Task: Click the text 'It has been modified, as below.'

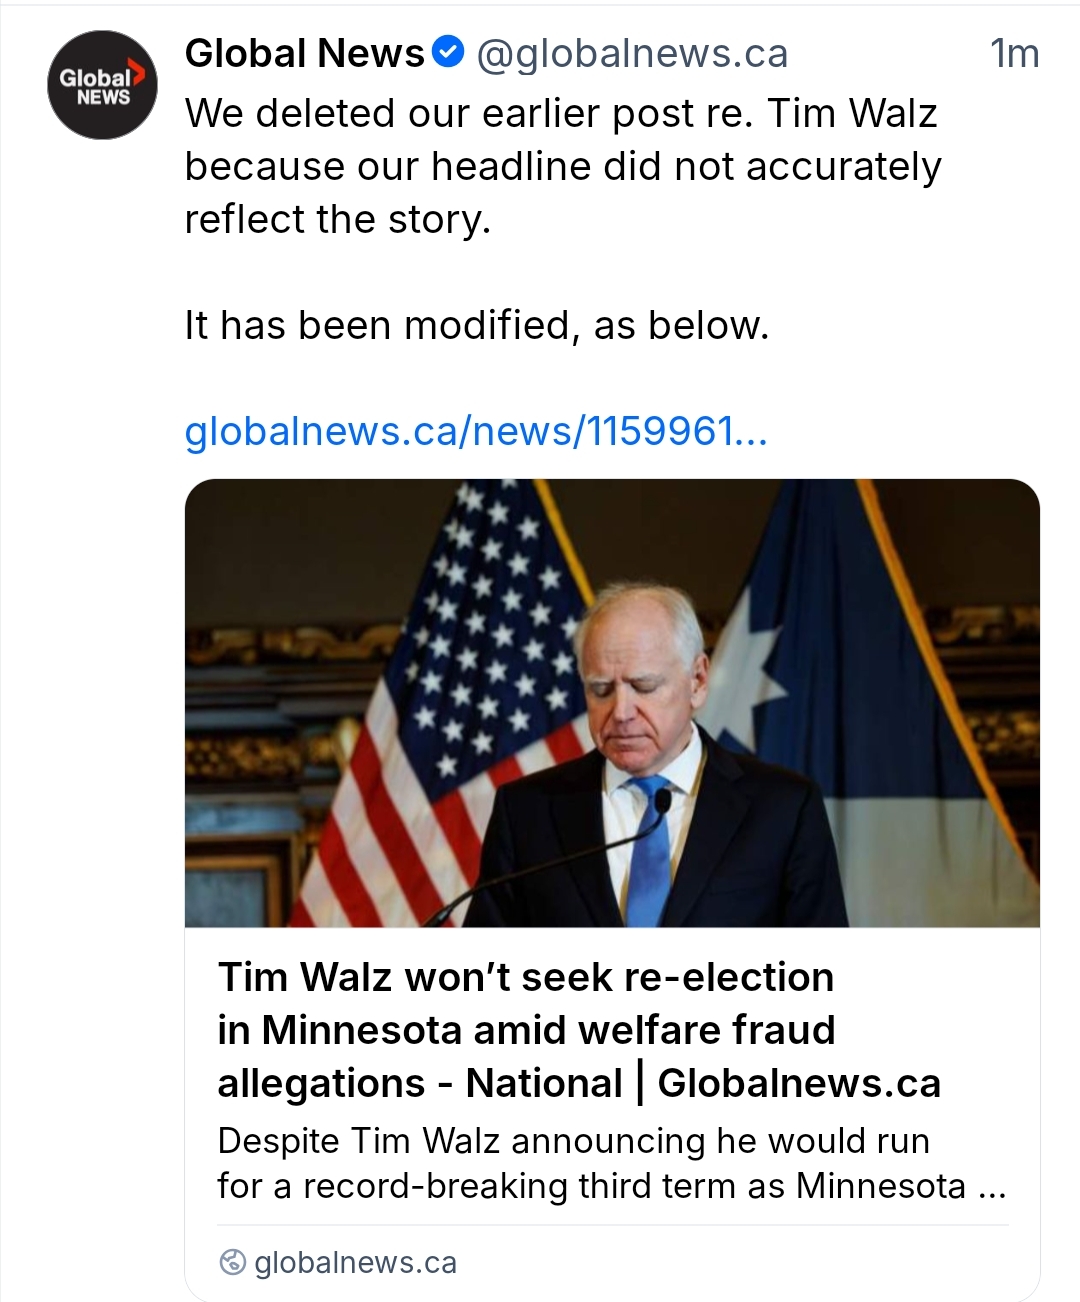Action: coord(476,325)
